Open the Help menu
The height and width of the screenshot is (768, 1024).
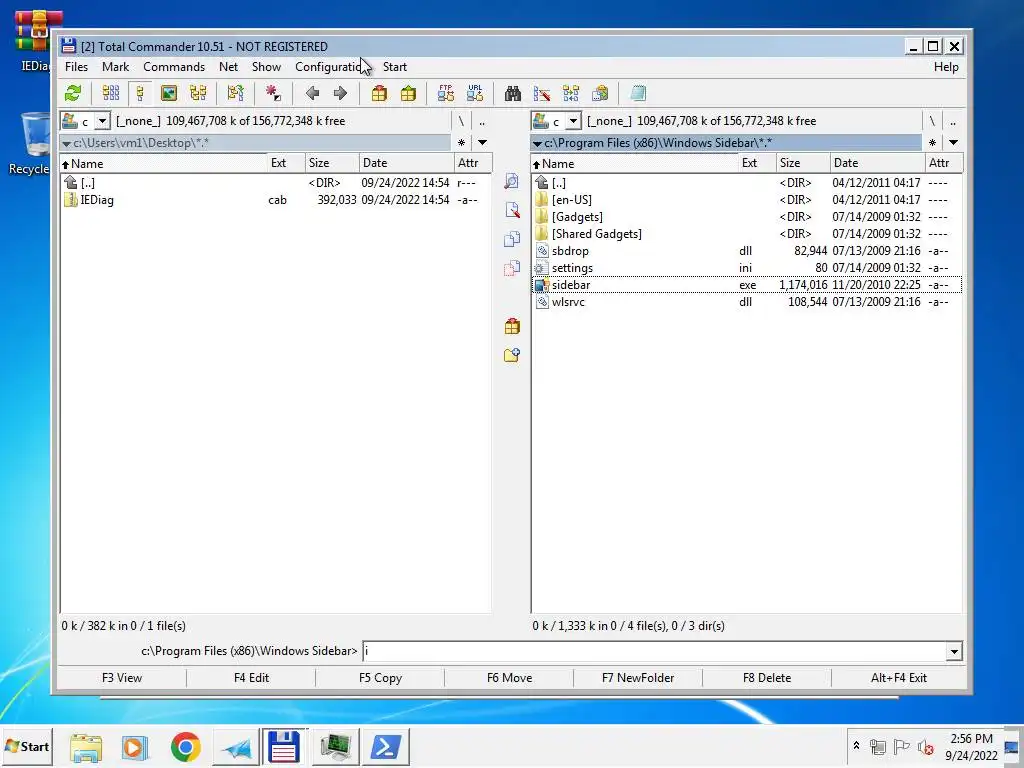click(x=946, y=67)
